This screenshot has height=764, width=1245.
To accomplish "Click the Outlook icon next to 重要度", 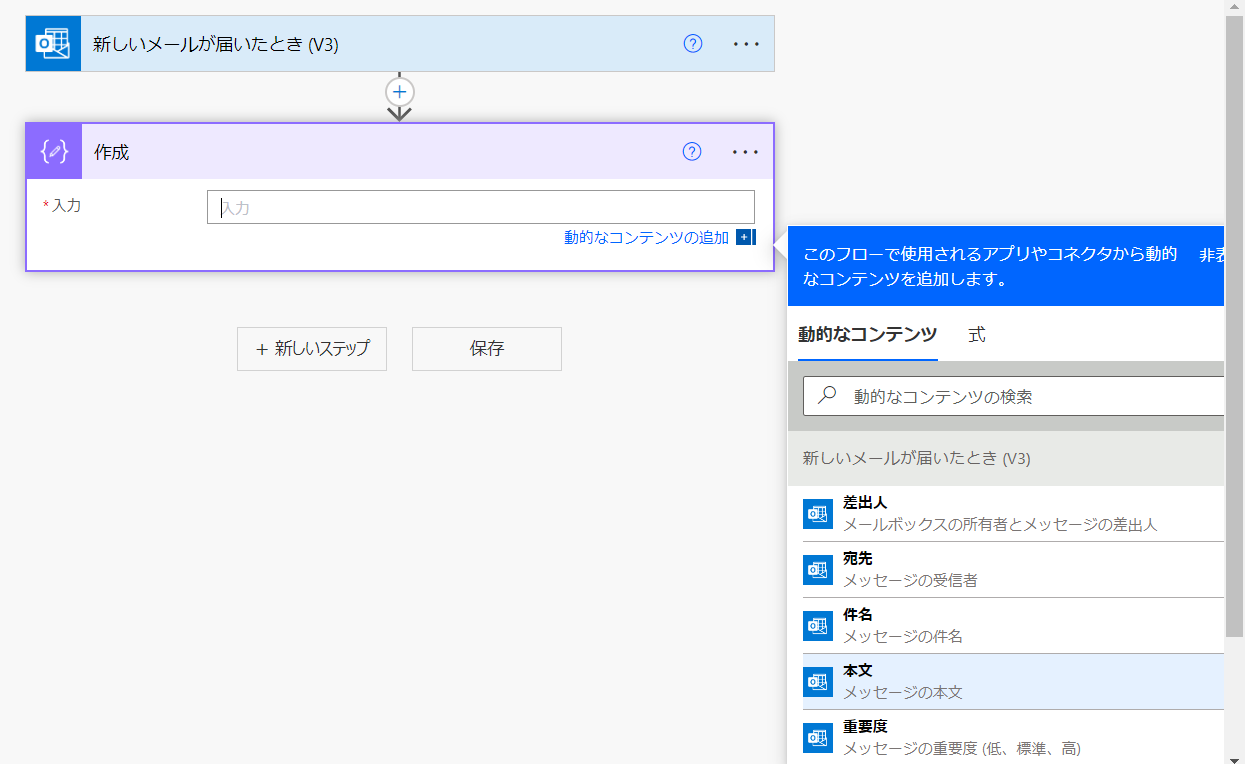I will point(818,738).
